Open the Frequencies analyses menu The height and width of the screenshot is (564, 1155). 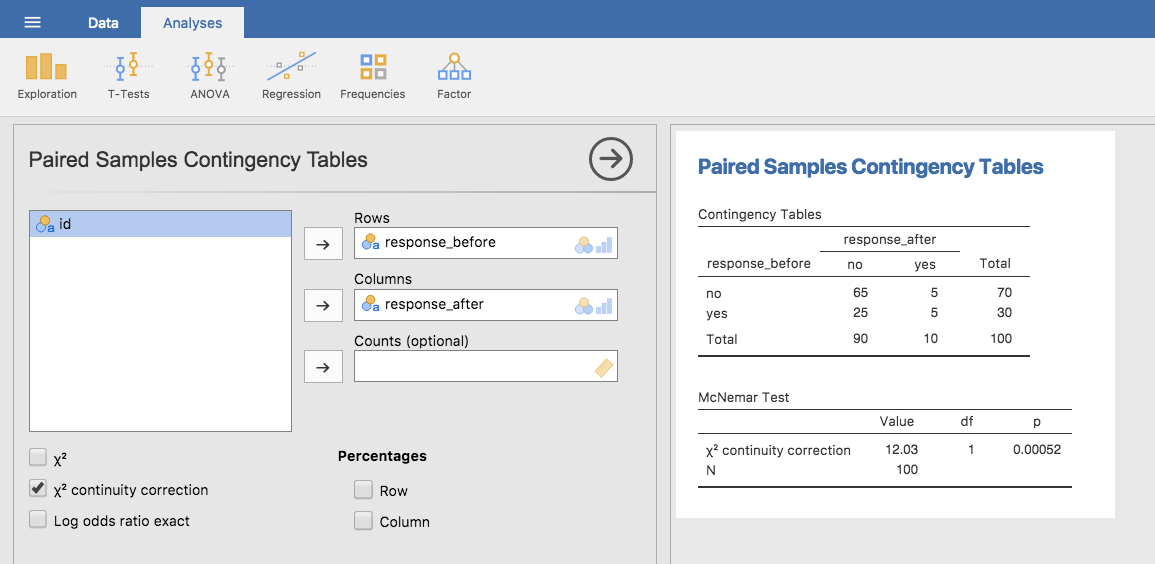373,76
